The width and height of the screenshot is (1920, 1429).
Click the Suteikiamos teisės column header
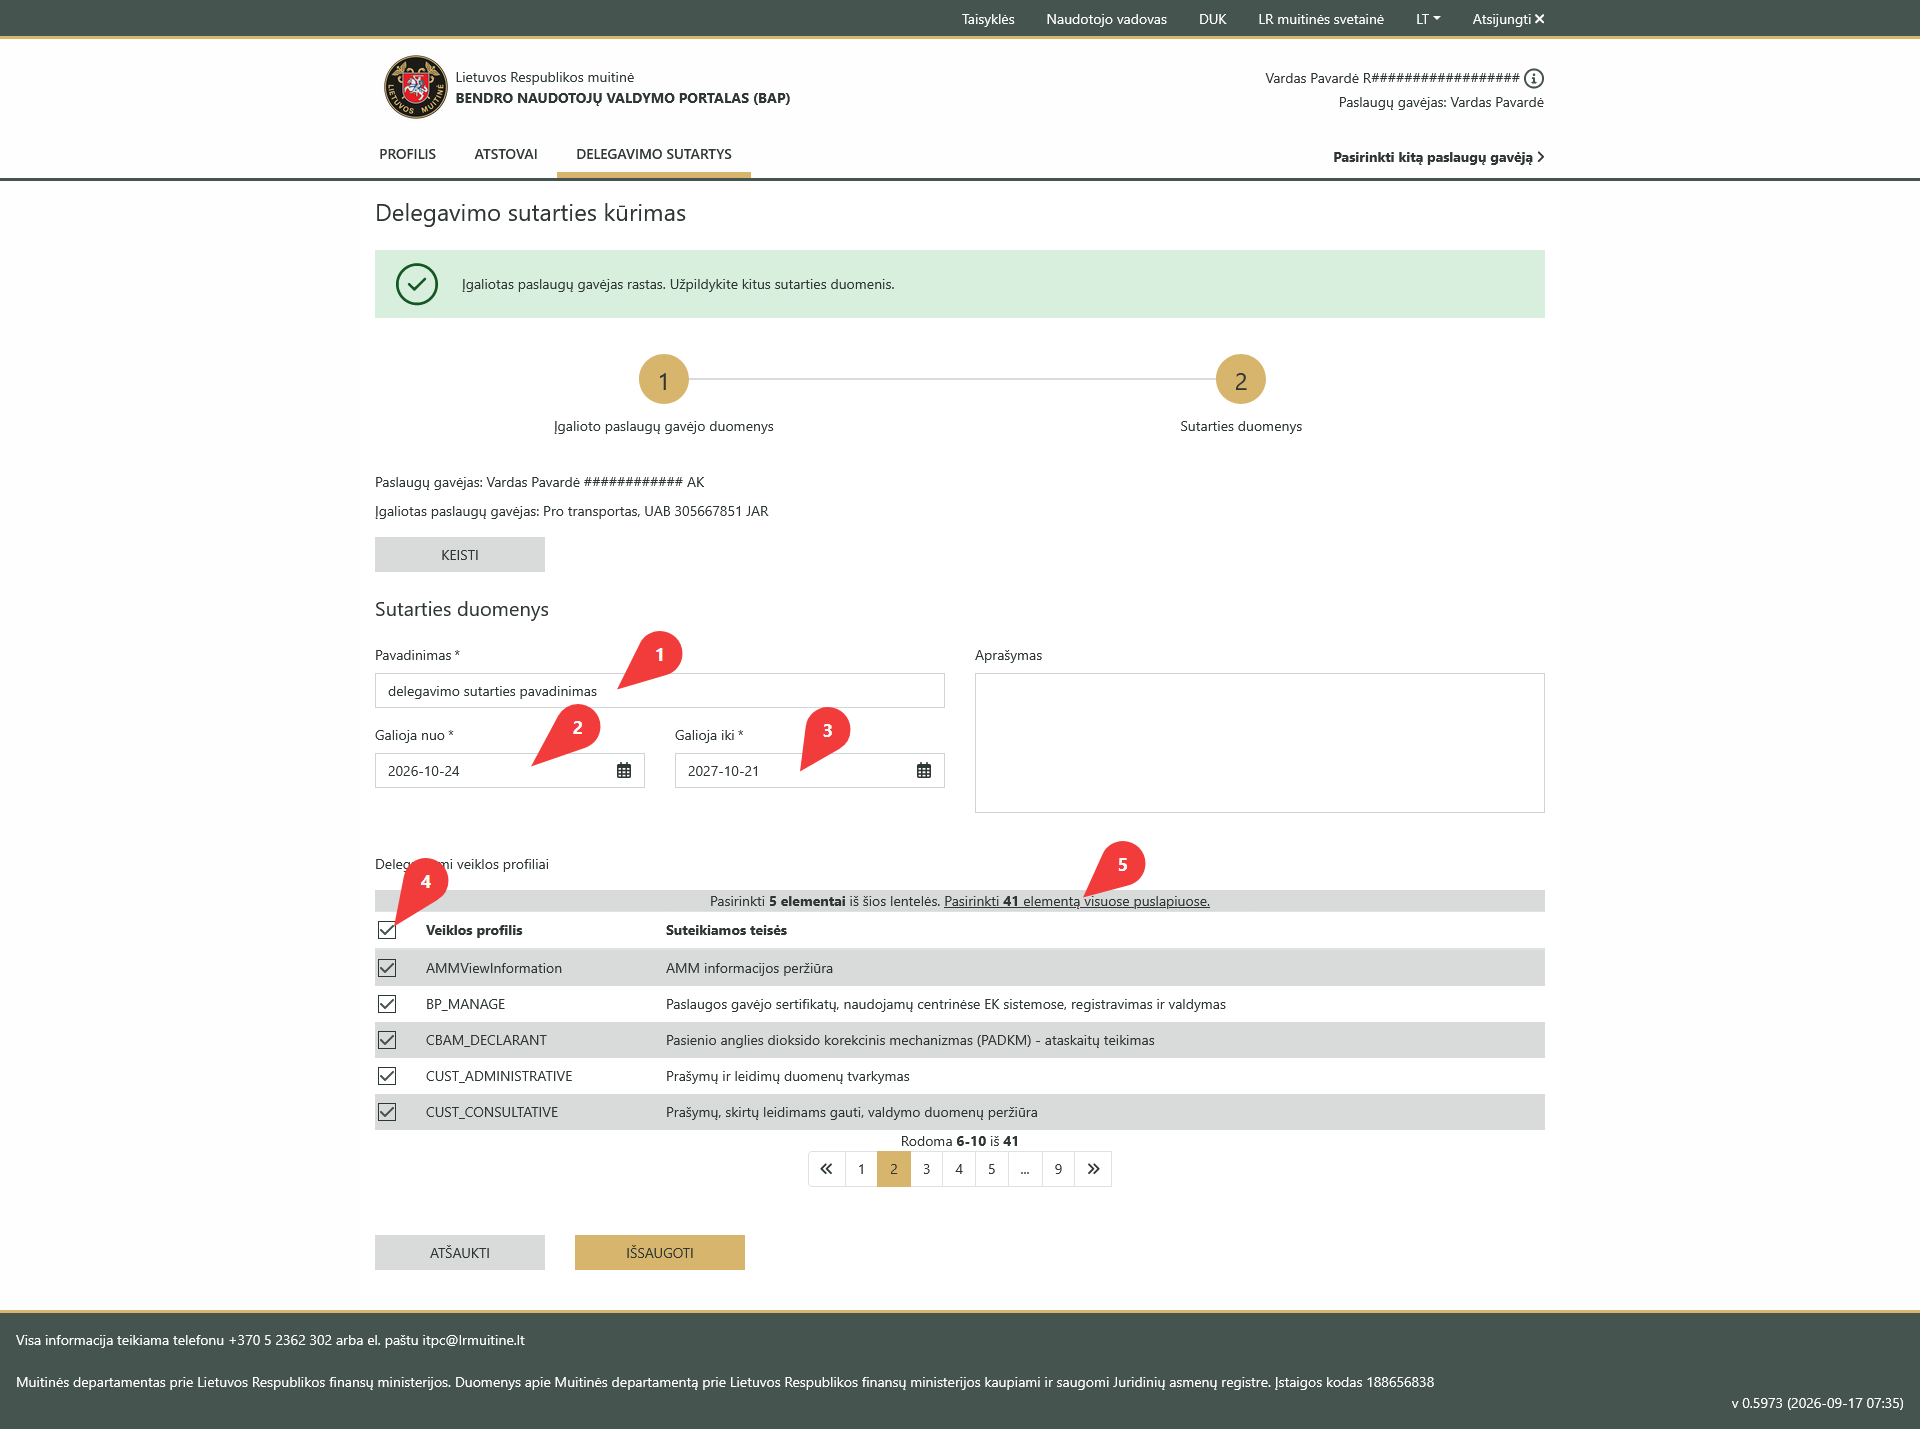(726, 930)
